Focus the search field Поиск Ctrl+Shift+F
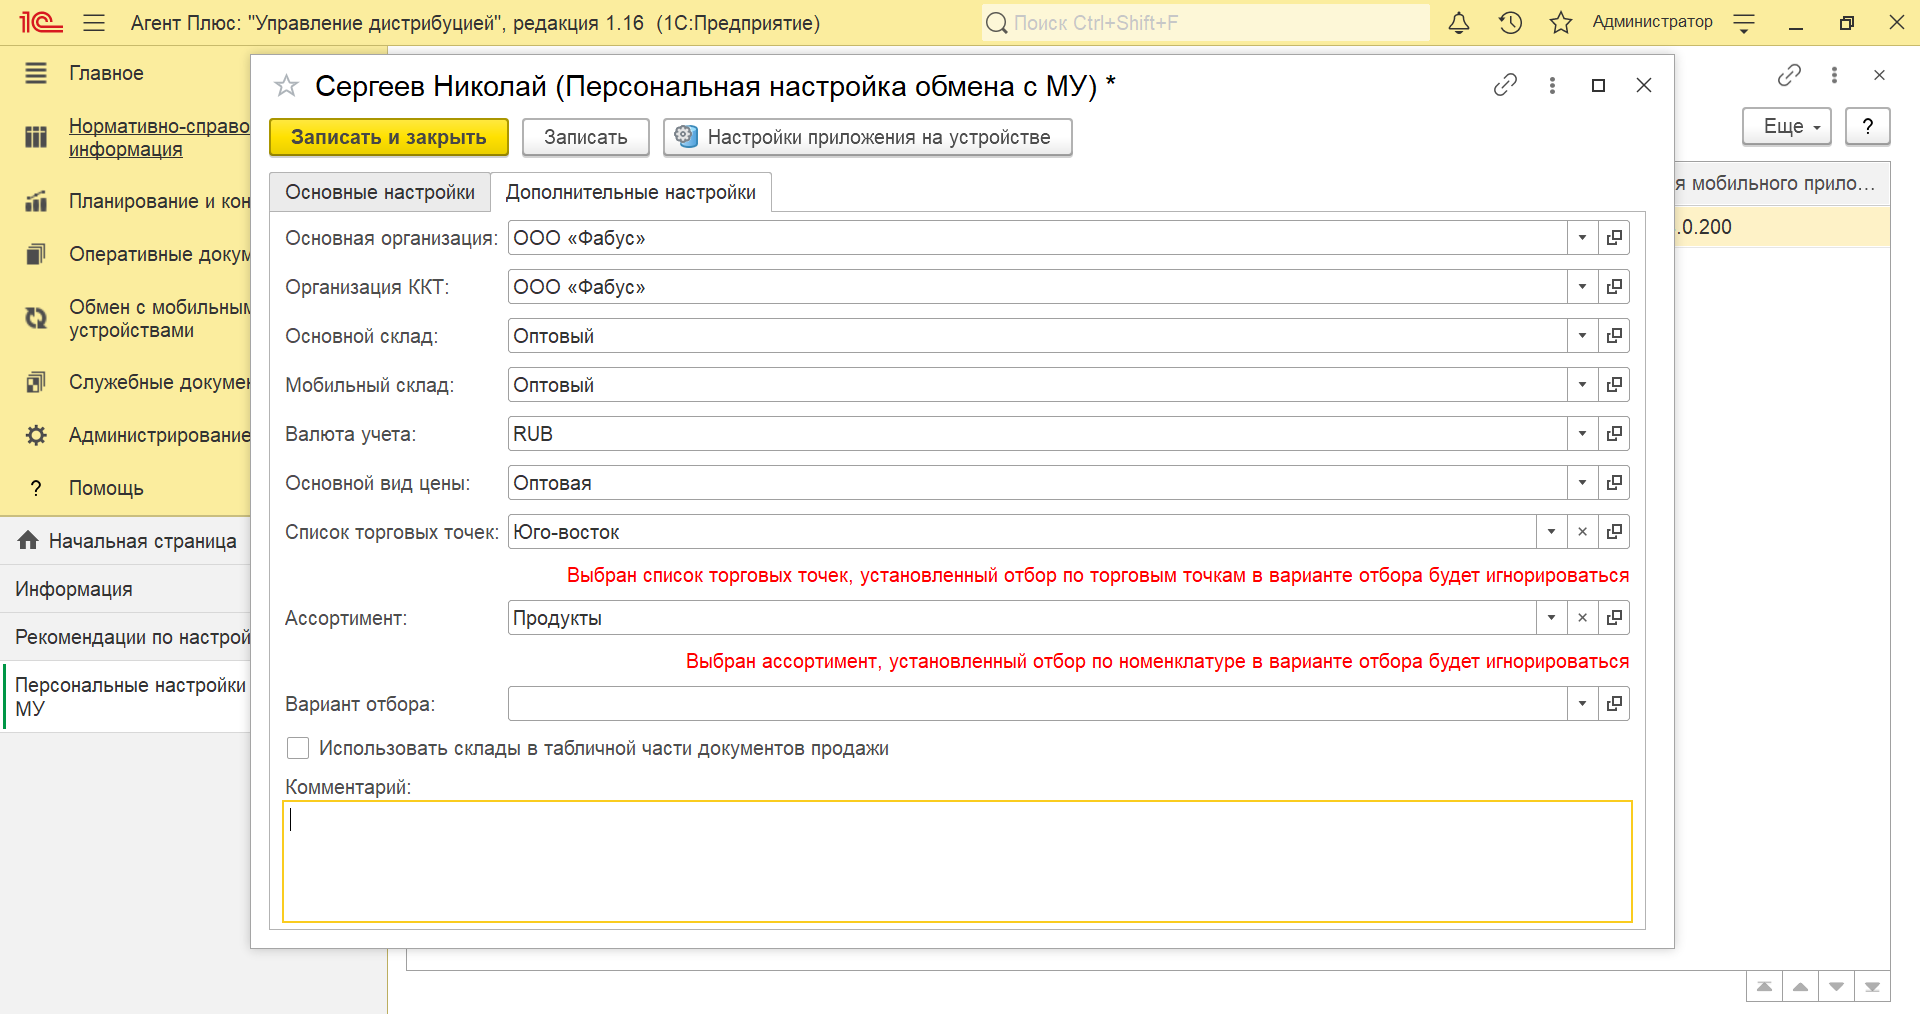The height and width of the screenshot is (1014, 1920). coord(1206,23)
